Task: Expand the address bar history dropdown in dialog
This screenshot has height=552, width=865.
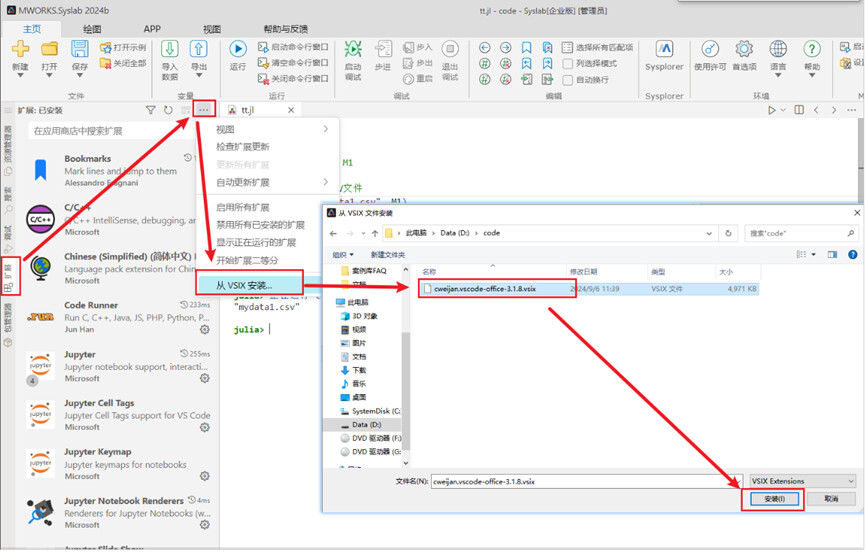Action: (709, 233)
